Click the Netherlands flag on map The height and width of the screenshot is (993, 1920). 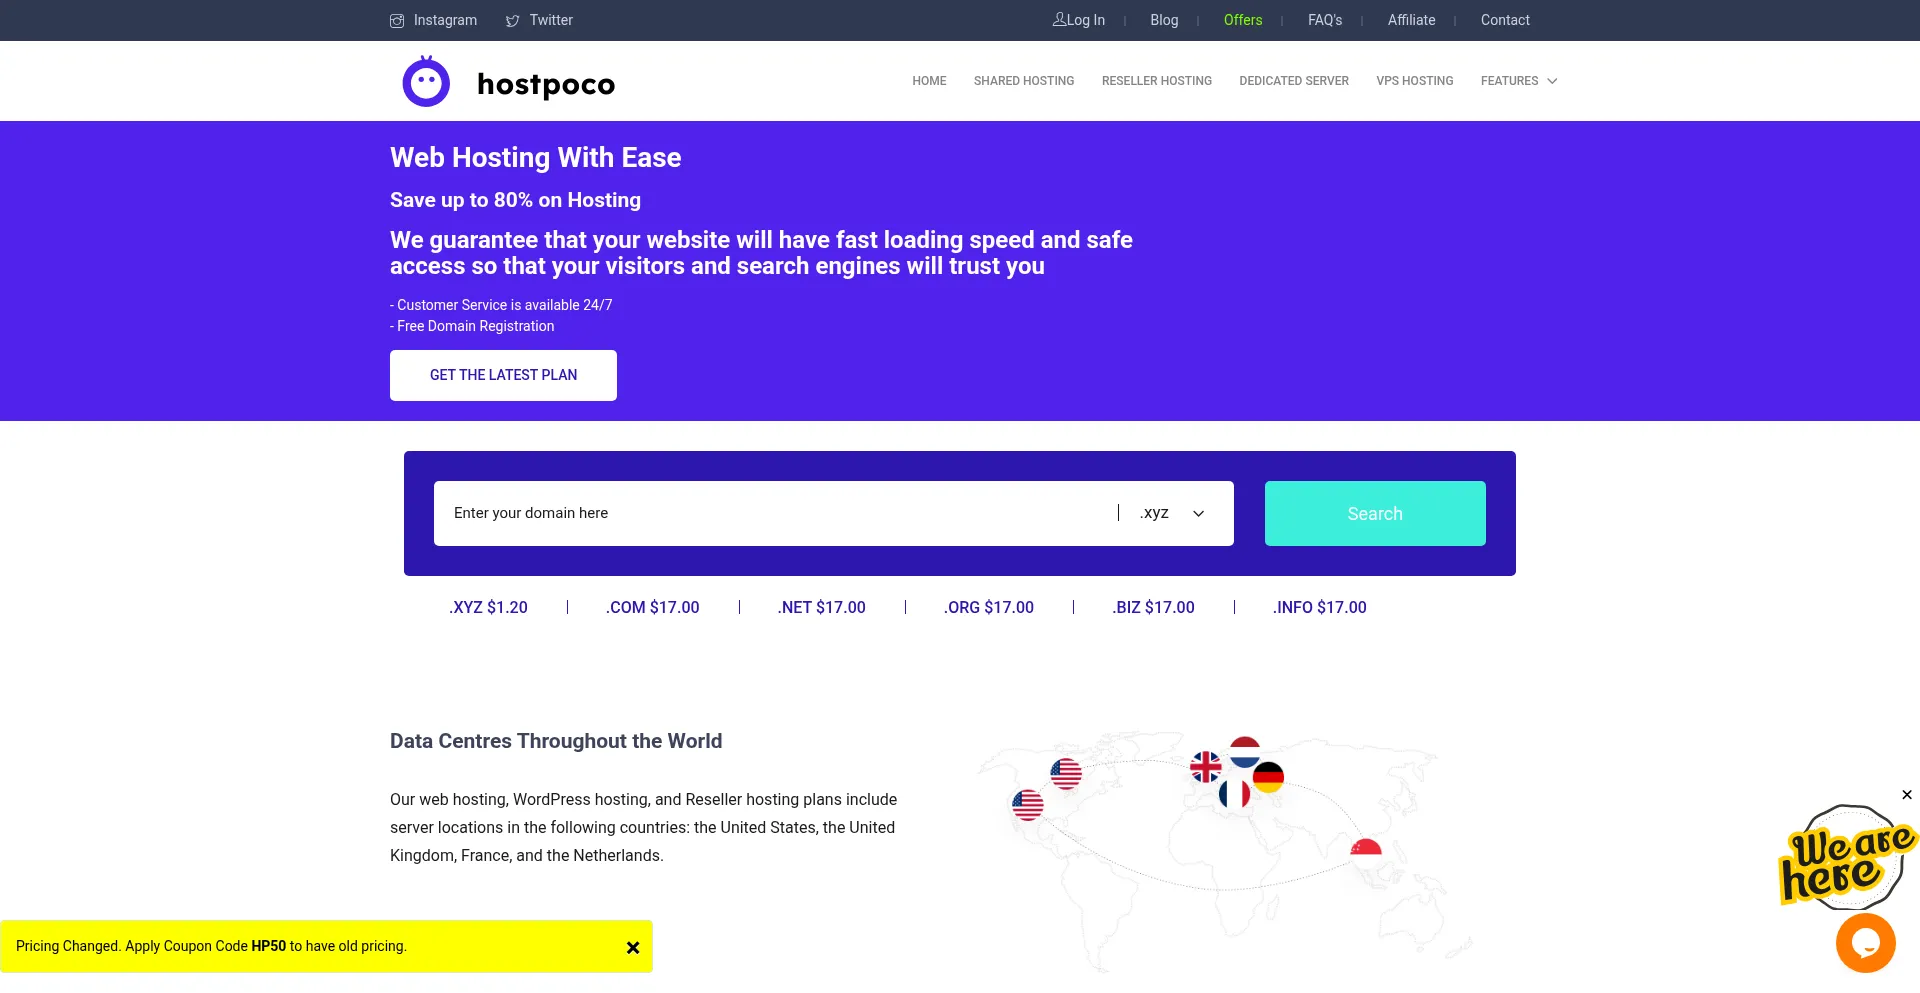[1245, 751]
